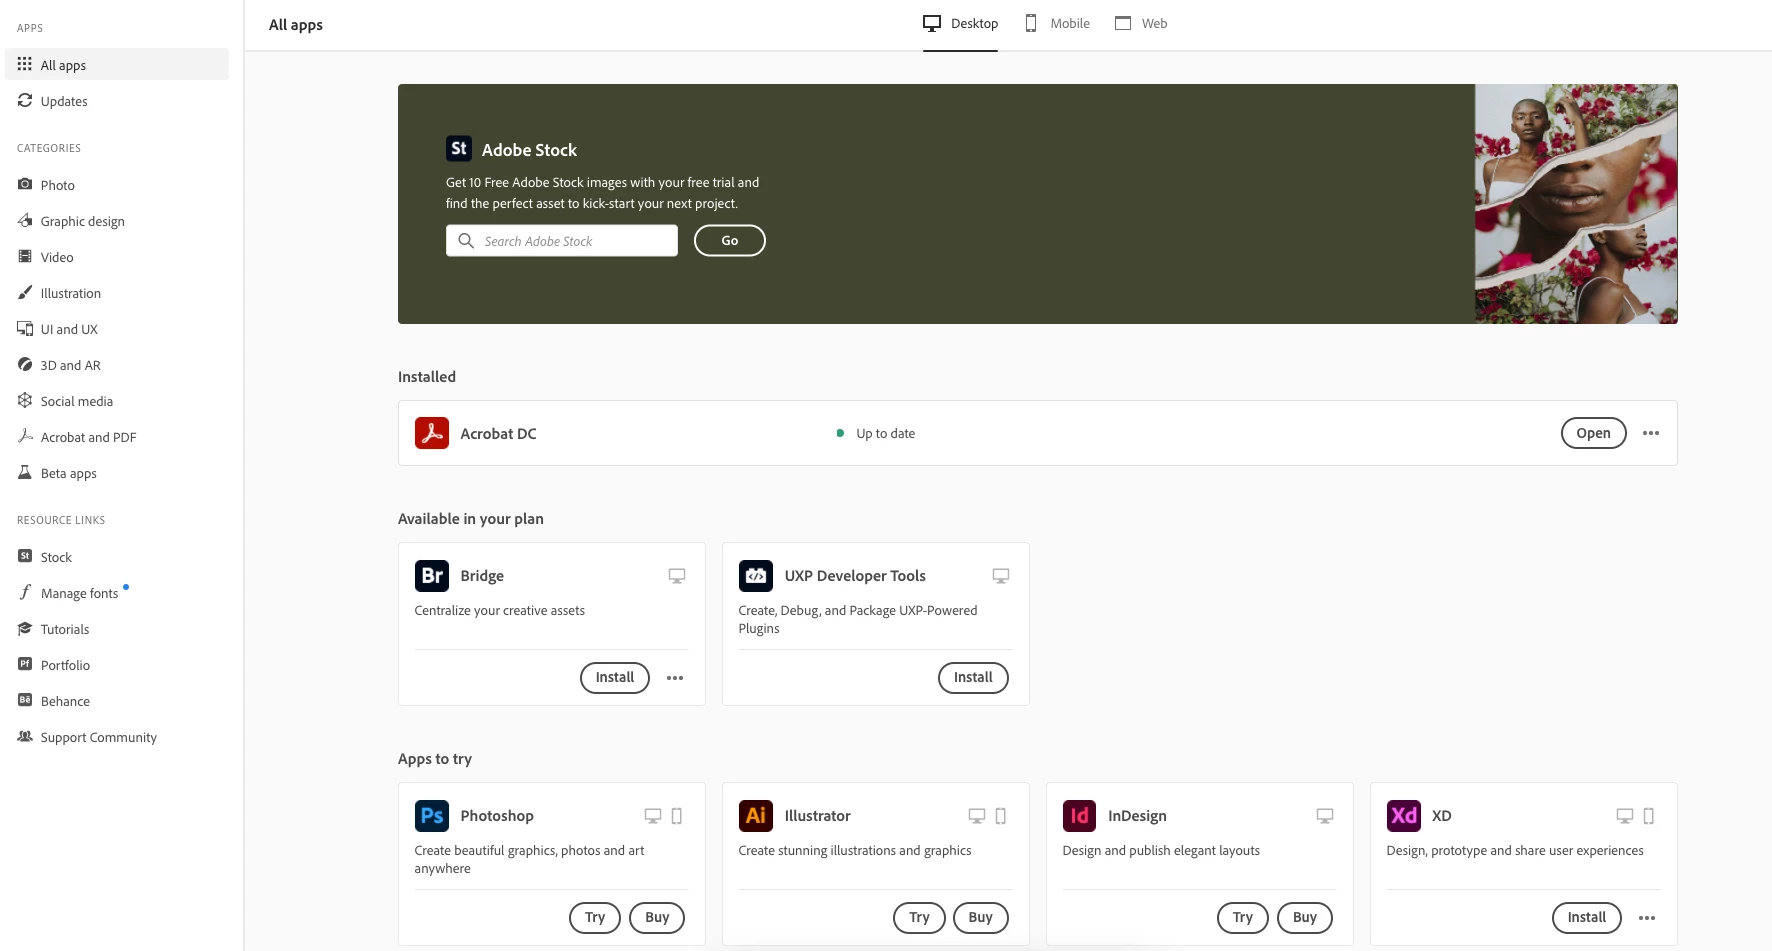This screenshot has height=951, width=1772.
Task: Click the InDesign desktop platform icon
Action: point(1325,816)
